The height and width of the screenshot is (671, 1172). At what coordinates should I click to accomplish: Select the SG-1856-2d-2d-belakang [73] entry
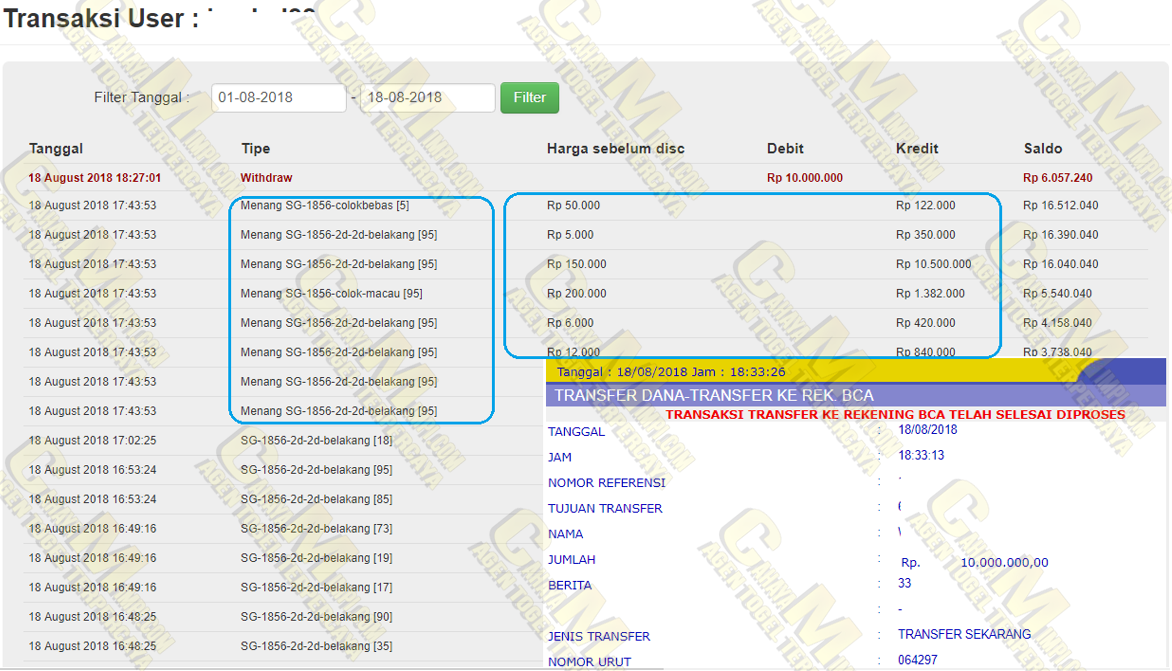coord(316,529)
